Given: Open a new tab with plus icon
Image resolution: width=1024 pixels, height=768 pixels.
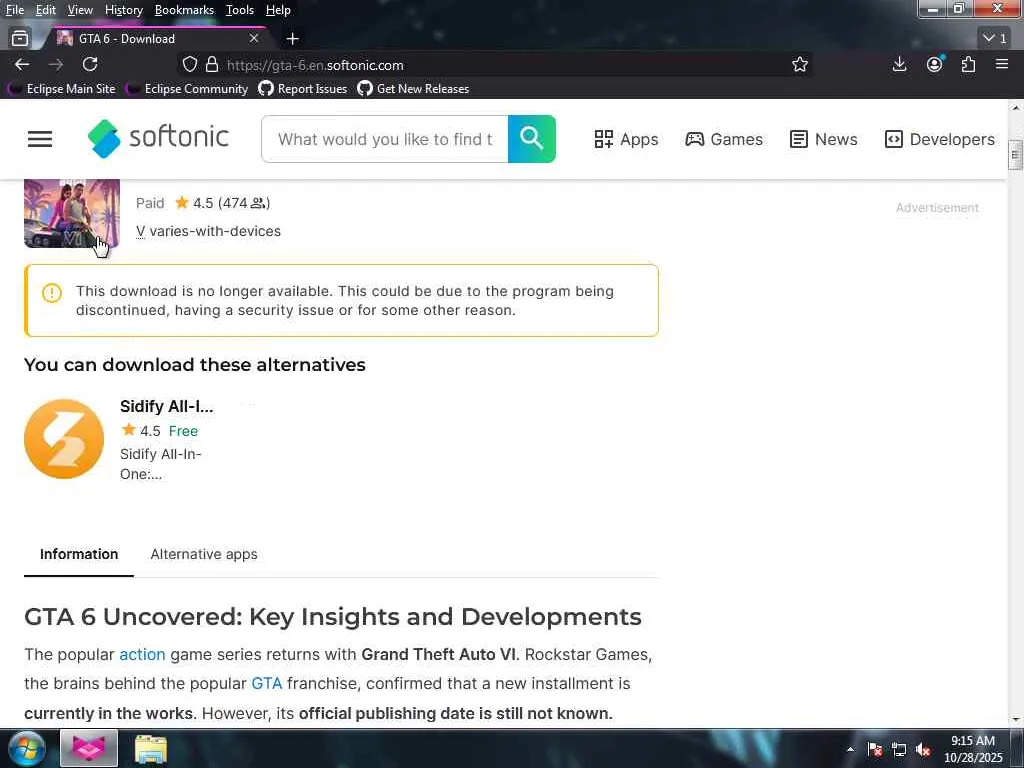Looking at the screenshot, I should click(293, 39).
